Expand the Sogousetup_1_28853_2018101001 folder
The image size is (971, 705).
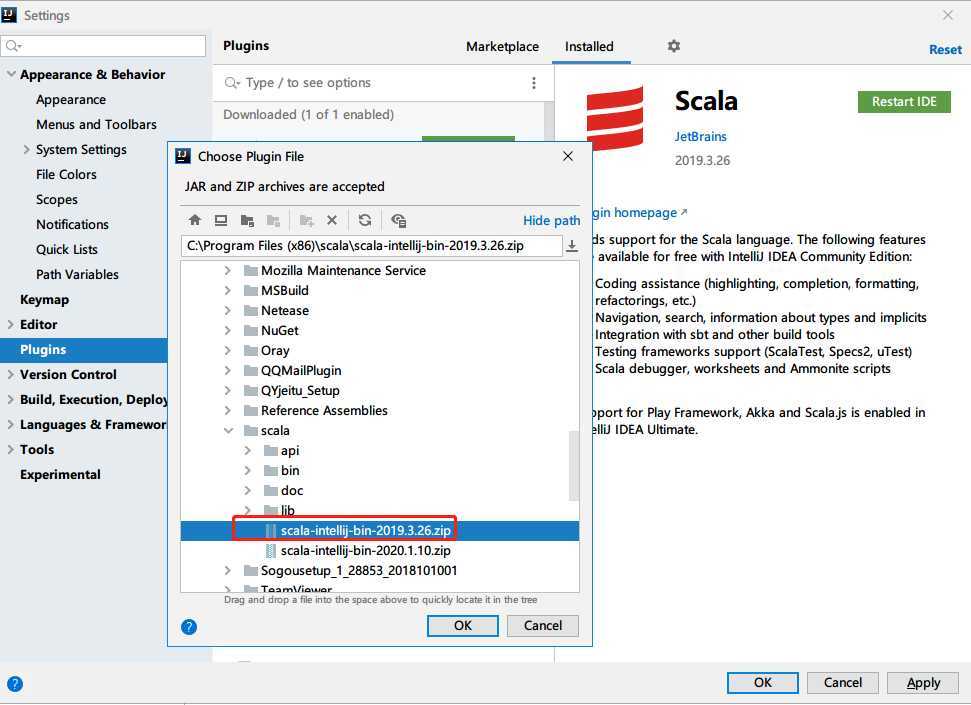coord(228,570)
